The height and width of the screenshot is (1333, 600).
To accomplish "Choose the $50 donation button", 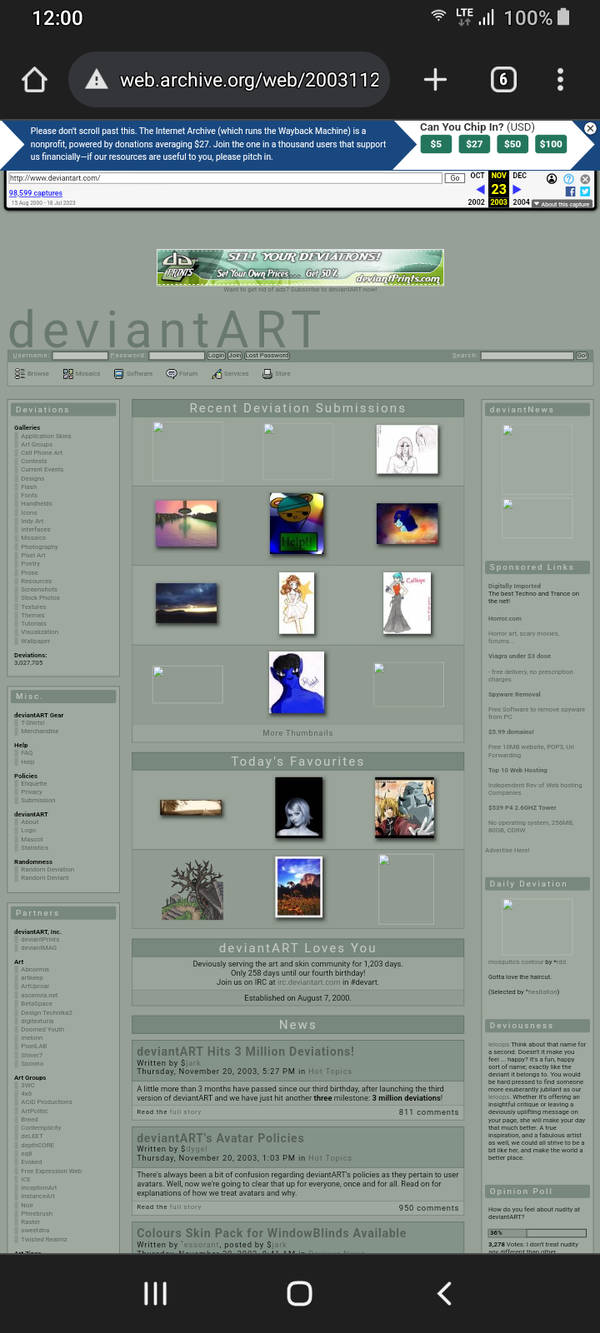I will coord(512,144).
